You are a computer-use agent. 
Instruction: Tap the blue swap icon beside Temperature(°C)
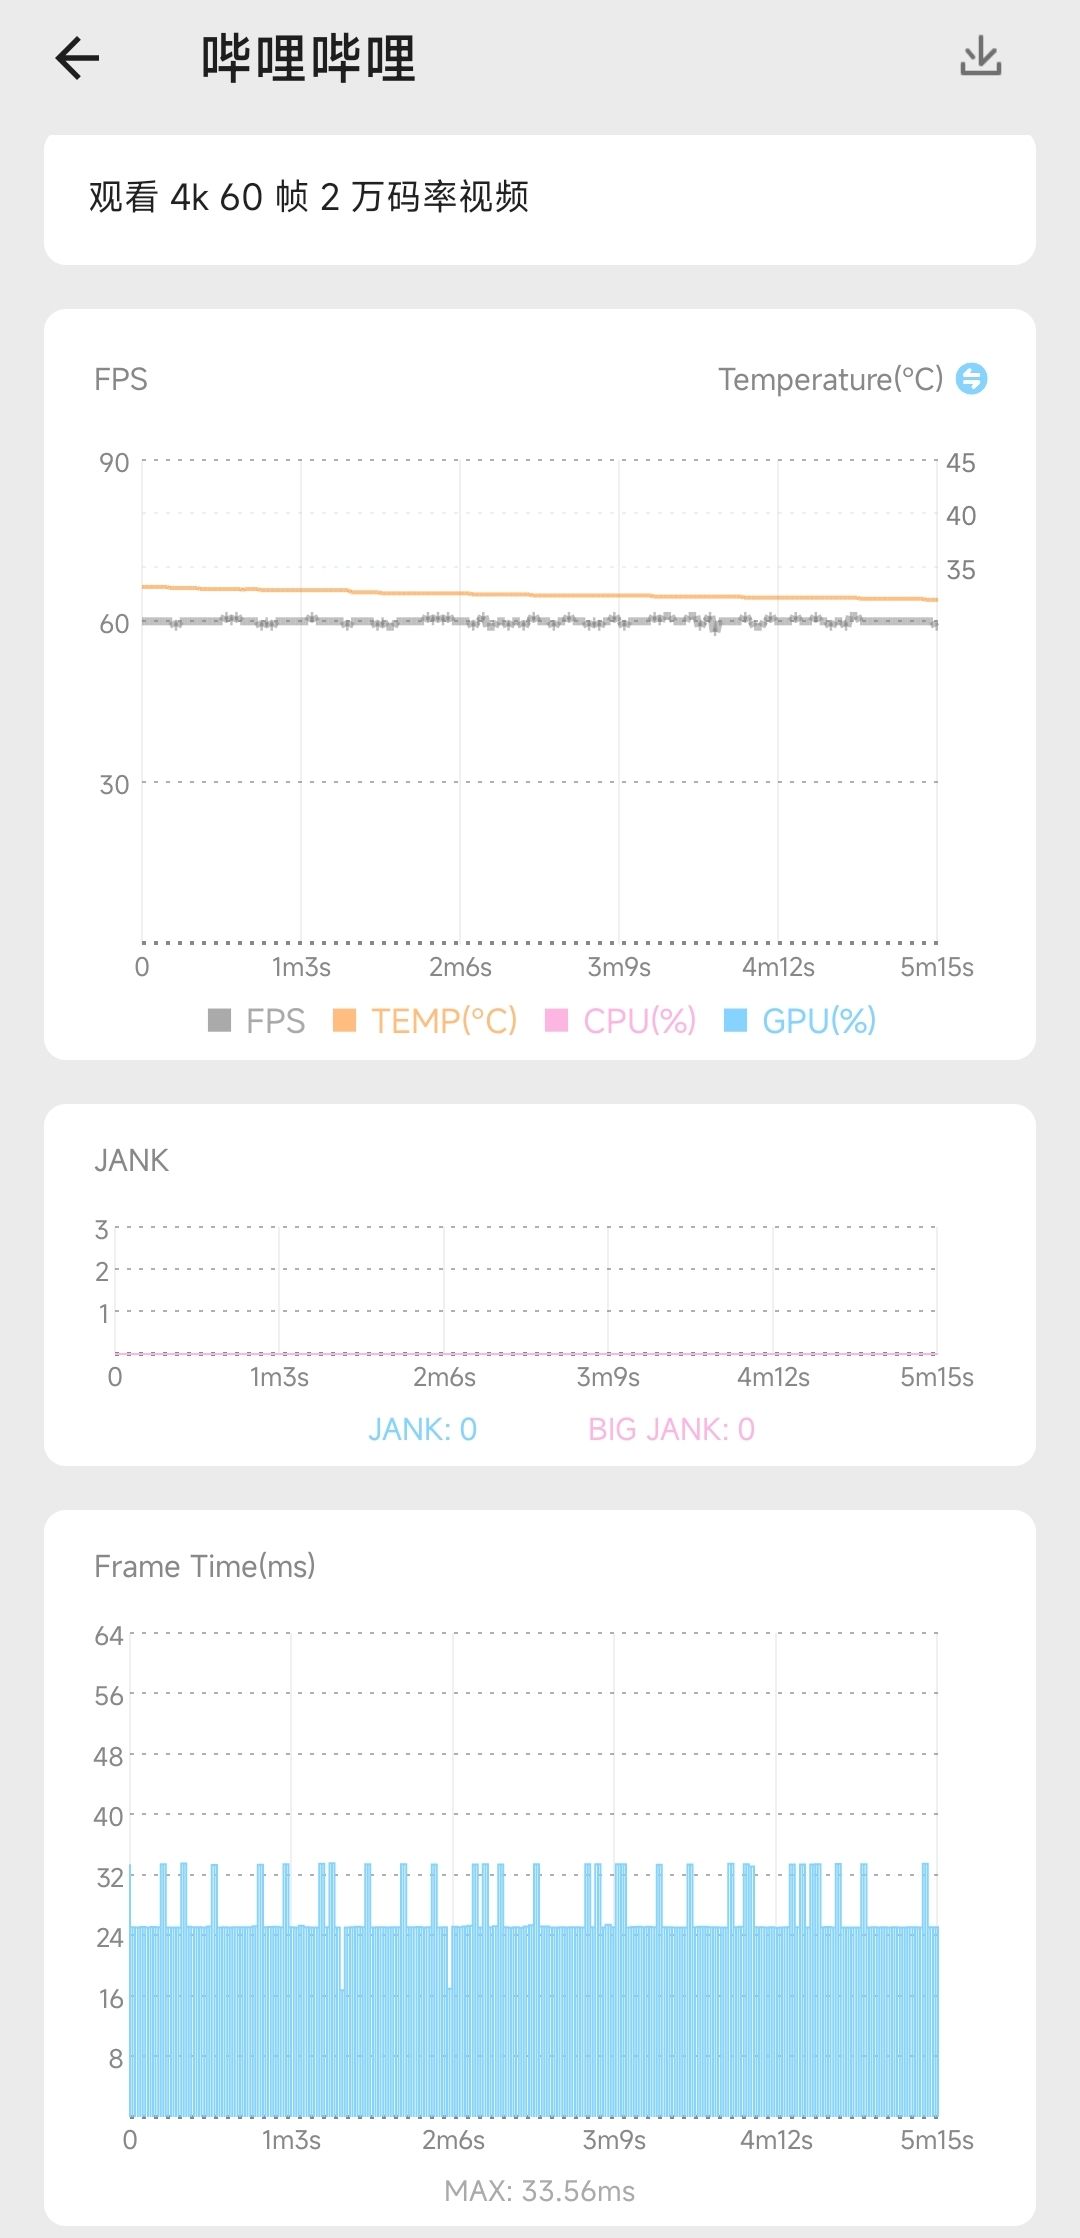[971, 379]
